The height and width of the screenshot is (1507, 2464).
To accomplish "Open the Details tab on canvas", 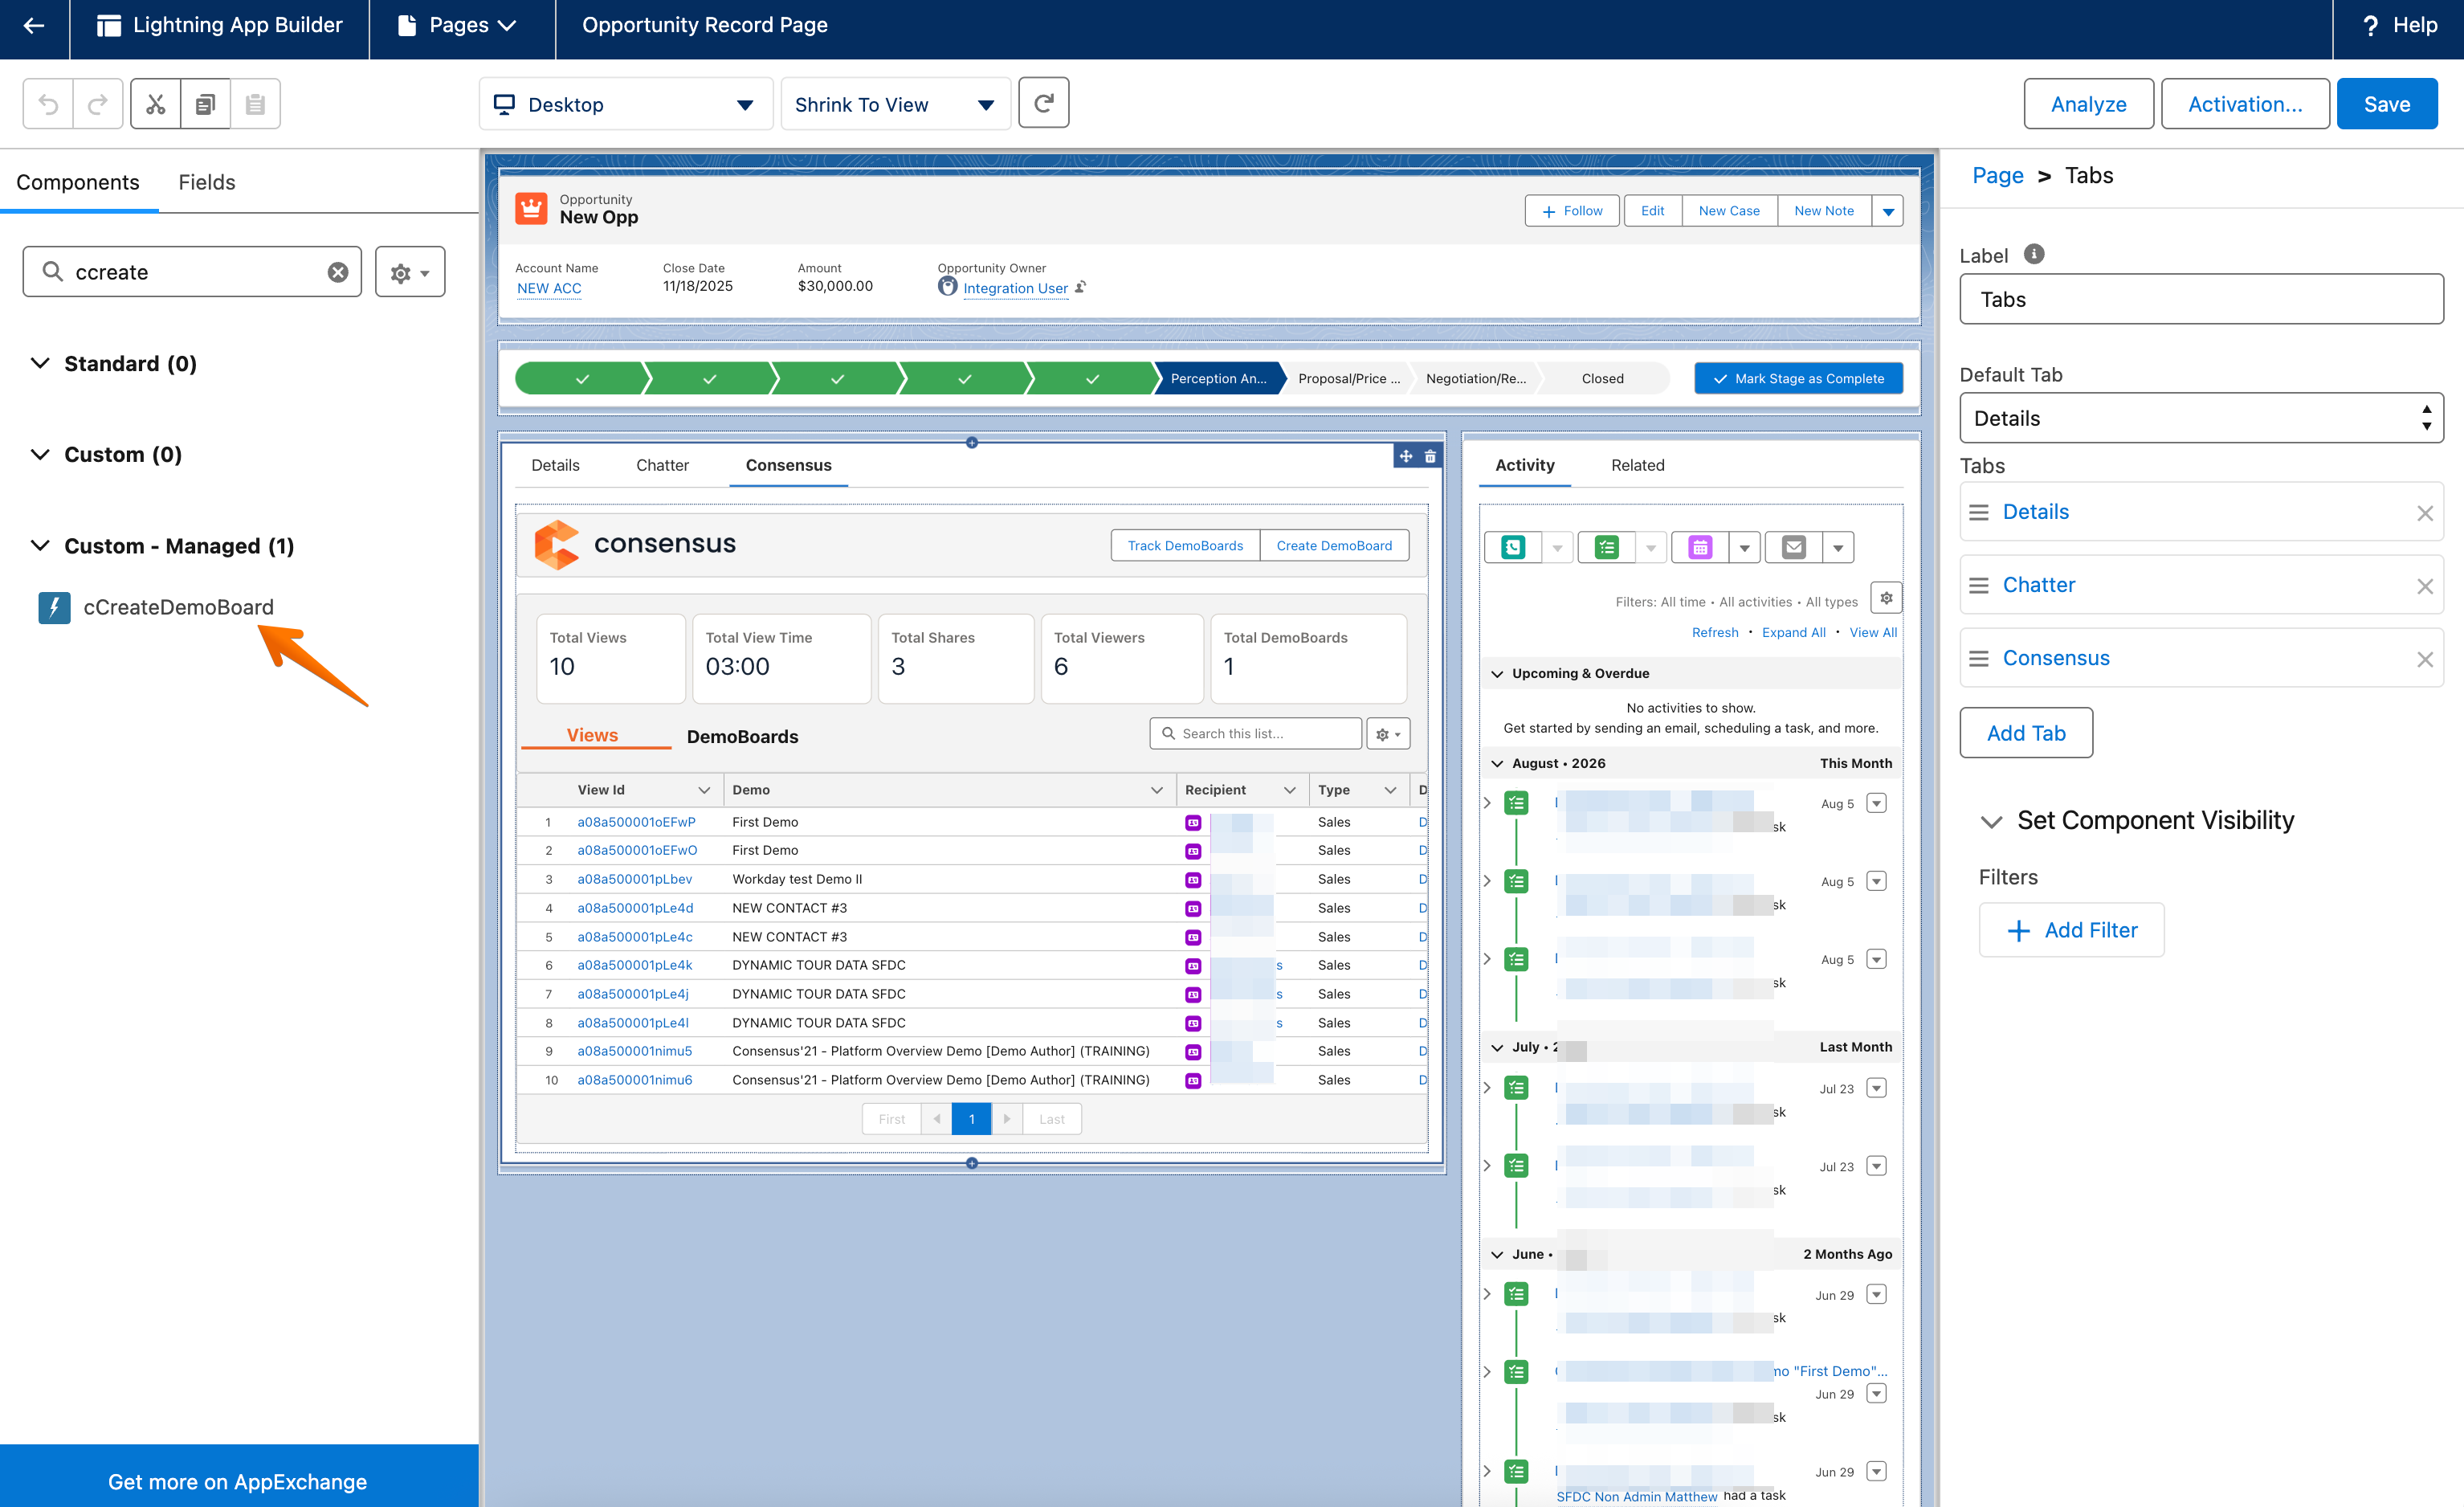I will point(555,465).
